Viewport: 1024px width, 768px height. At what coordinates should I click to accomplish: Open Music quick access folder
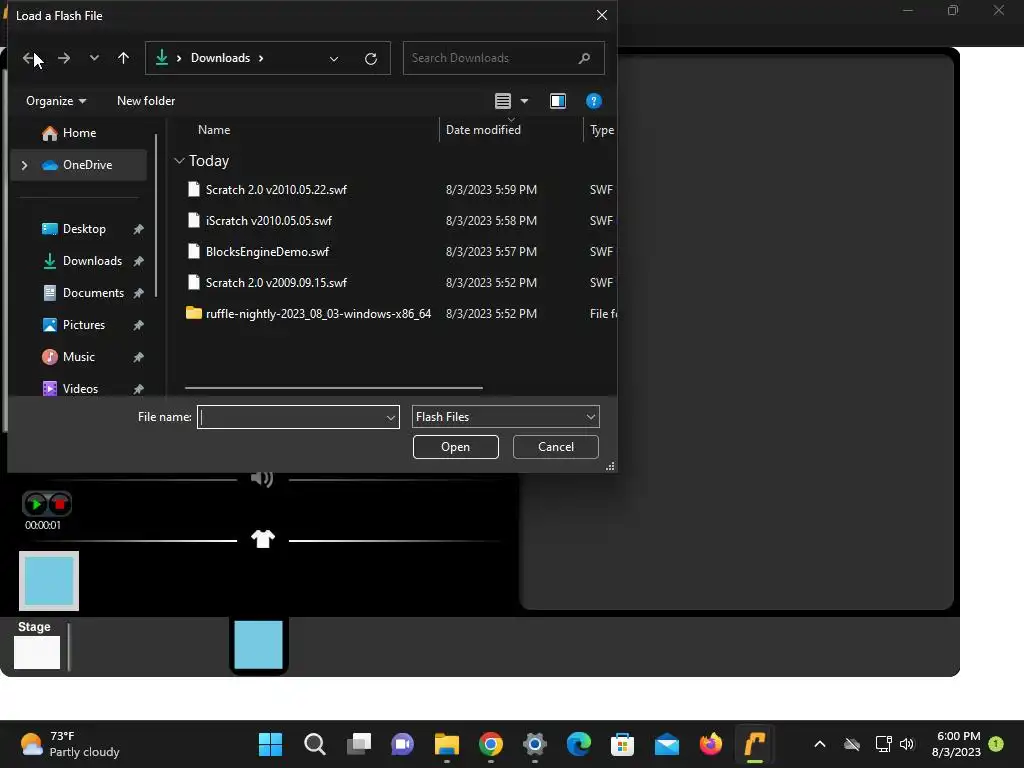[78, 357]
